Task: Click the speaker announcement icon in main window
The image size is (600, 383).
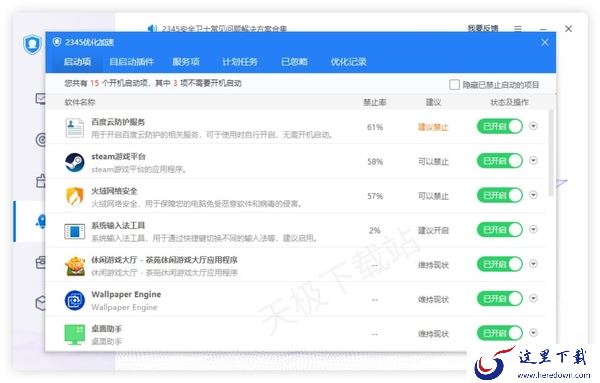Action: click(152, 28)
